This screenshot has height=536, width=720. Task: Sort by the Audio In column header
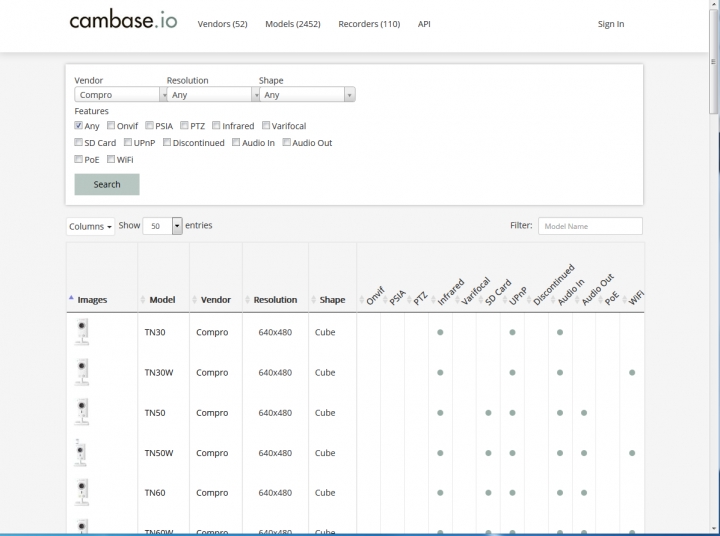(569, 293)
